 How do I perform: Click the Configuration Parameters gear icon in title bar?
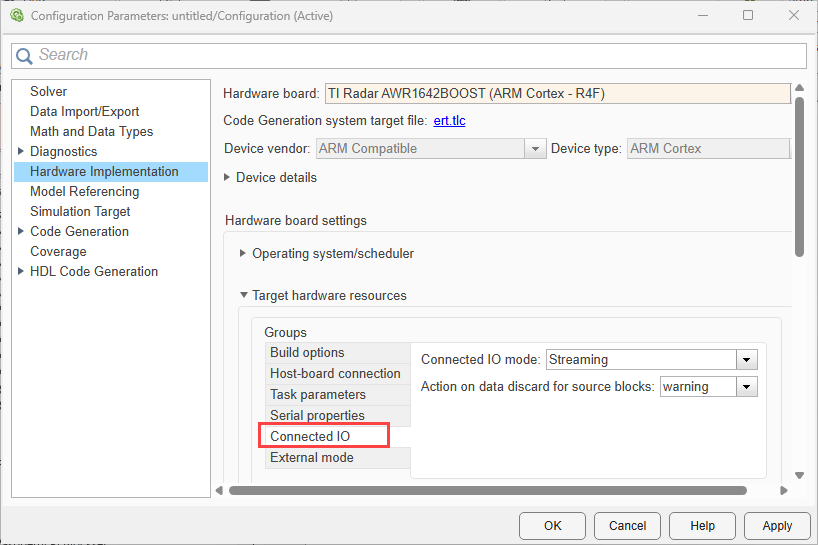[17, 15]
